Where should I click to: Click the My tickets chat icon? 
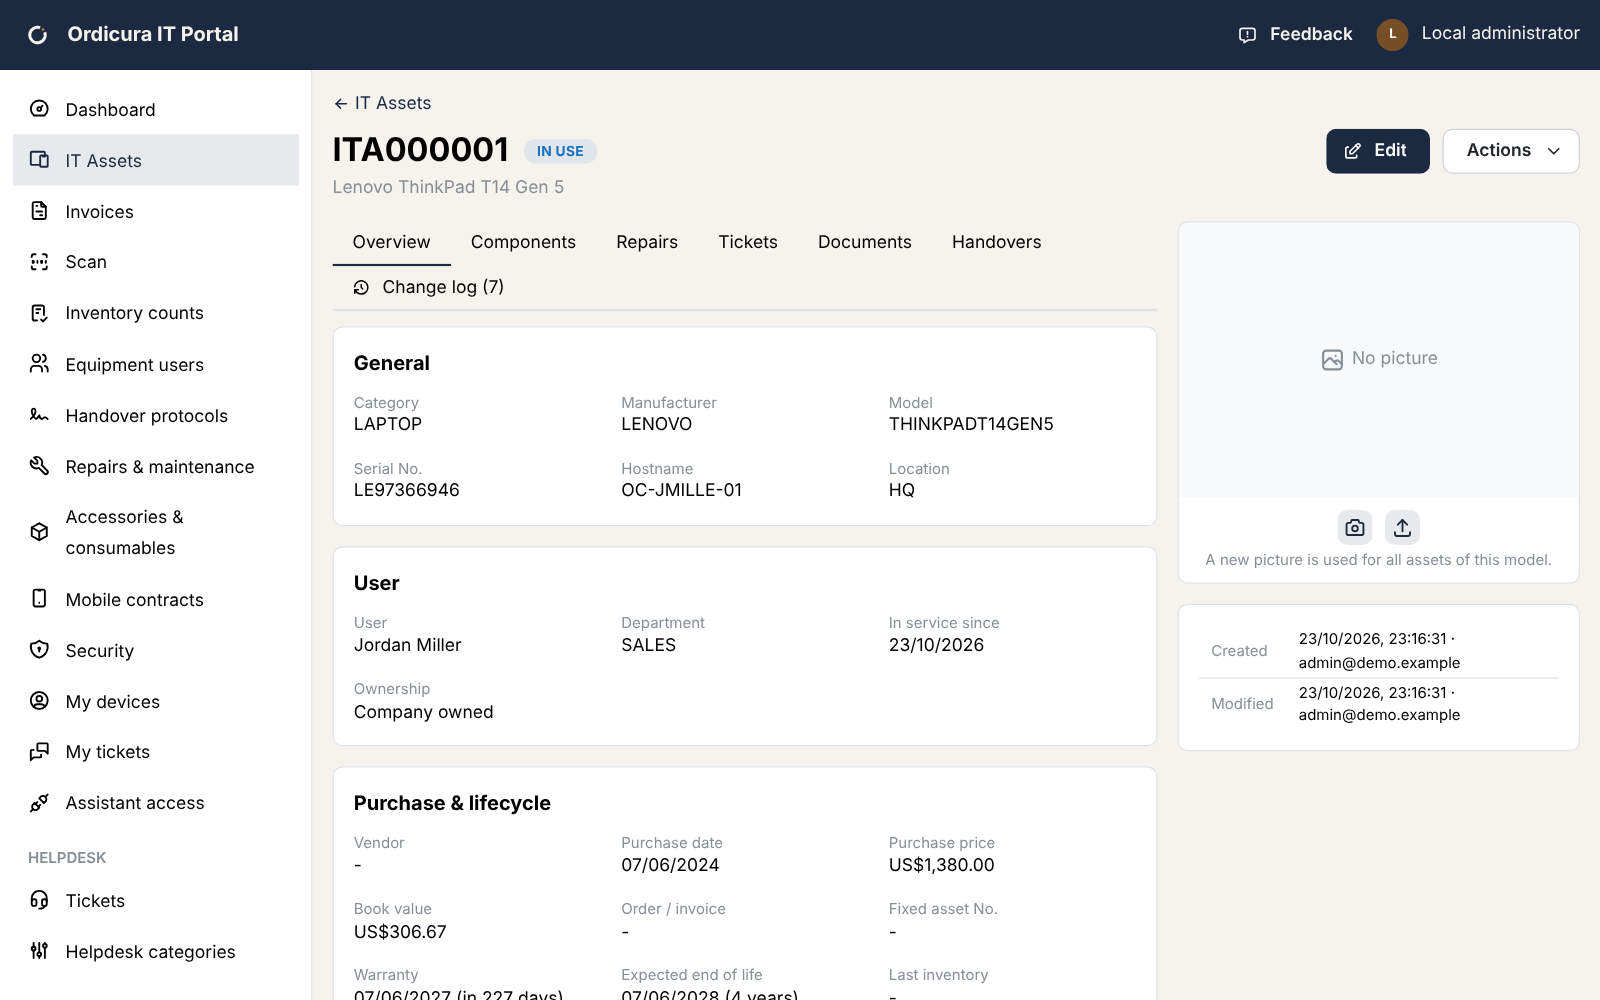coord(39,752)
